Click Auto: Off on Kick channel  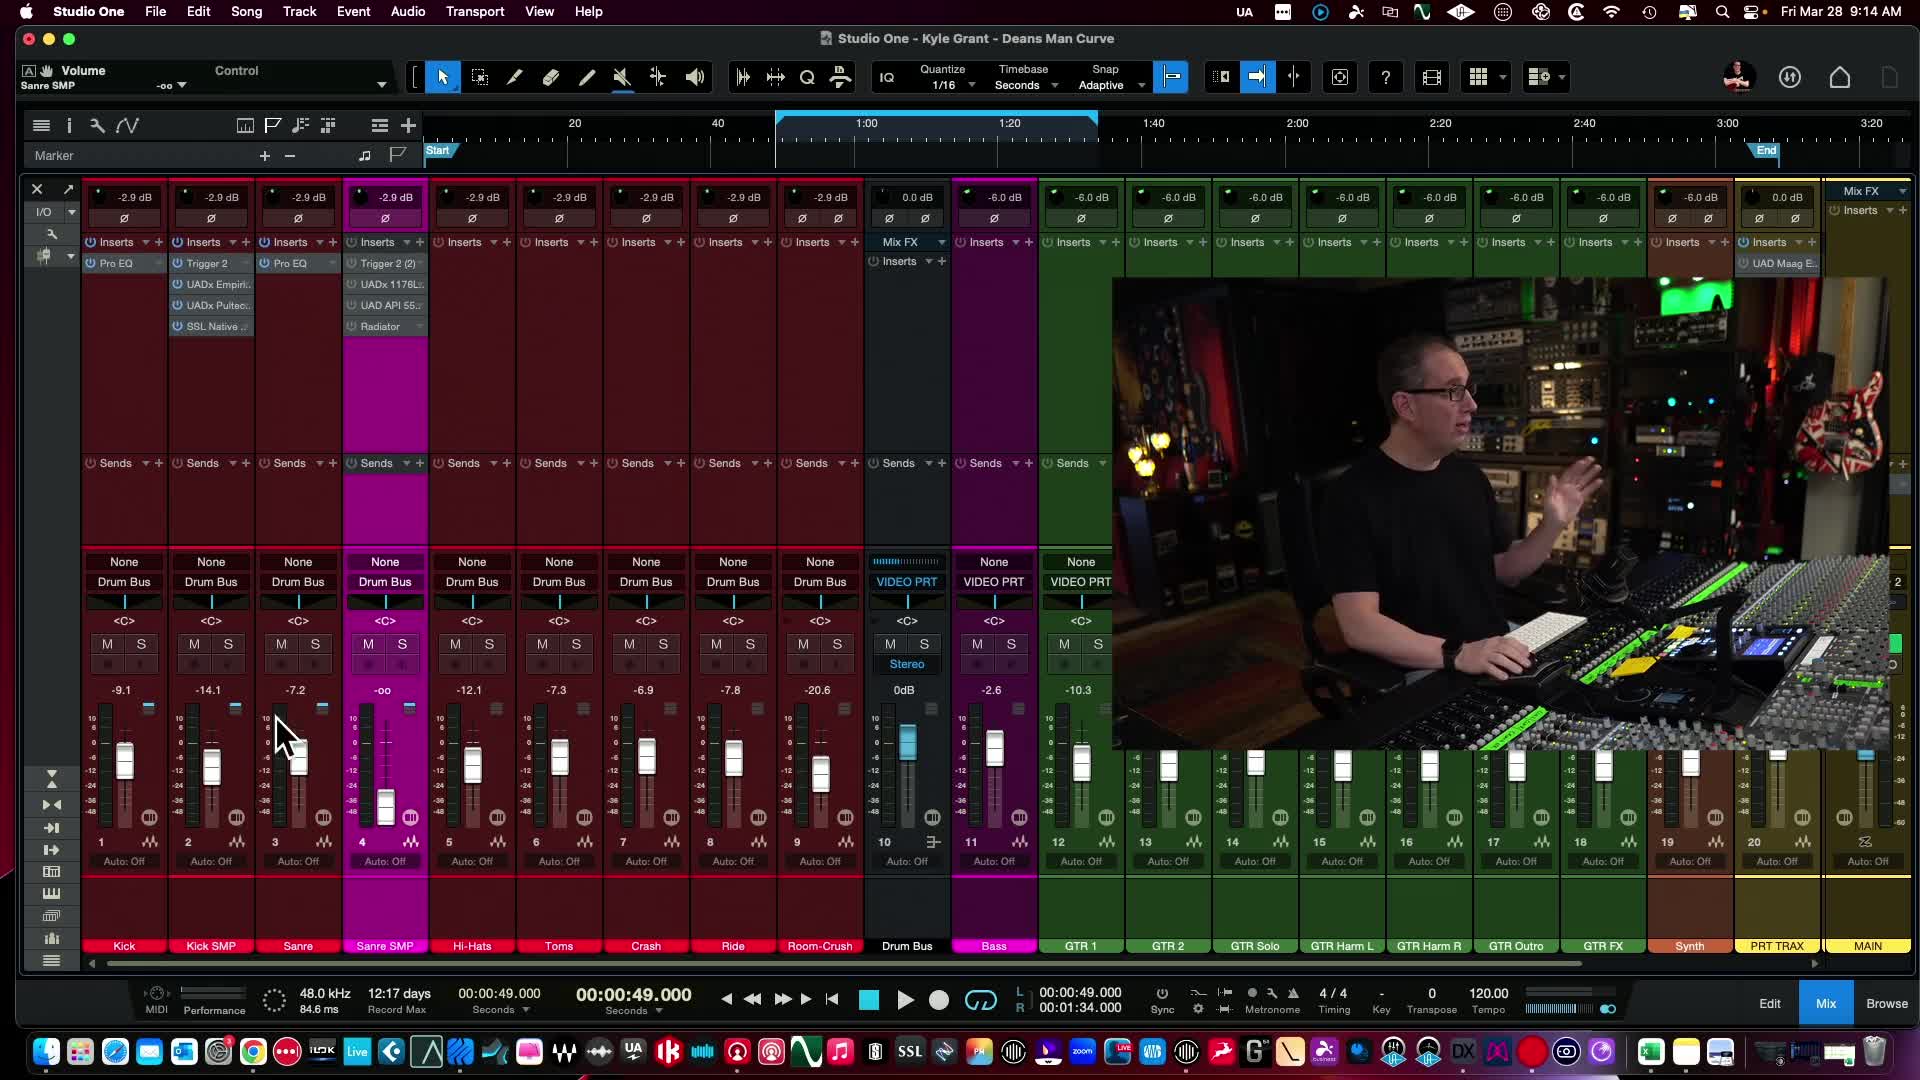coord(124,861)
